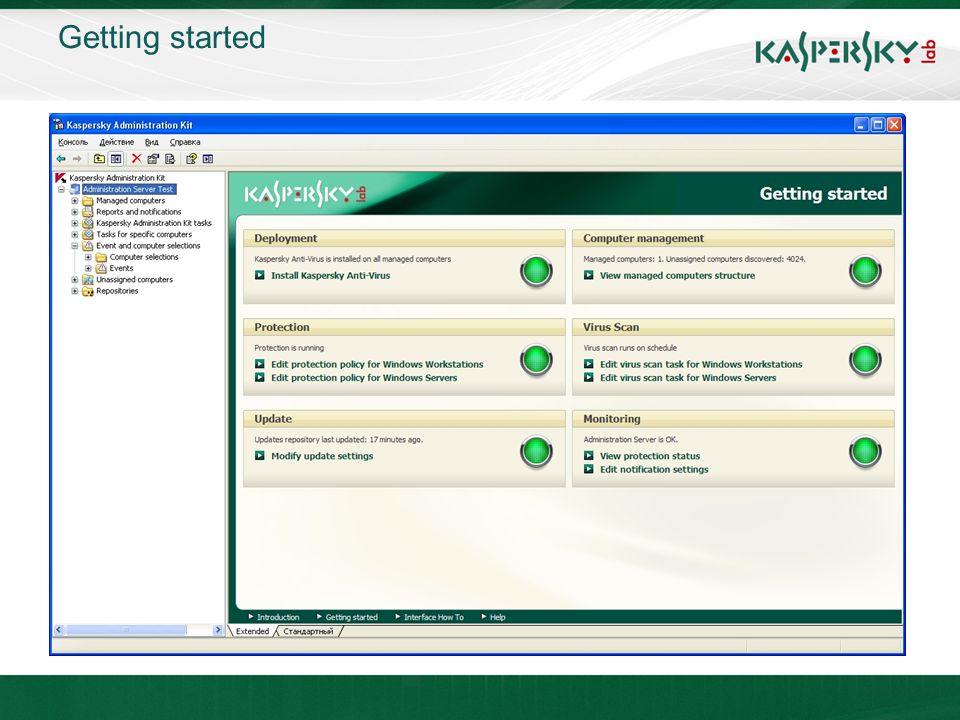Screen dimensions: 960x720
Task: Edit protection policy for Windows Workstations
Action: [x=377, y=364]
